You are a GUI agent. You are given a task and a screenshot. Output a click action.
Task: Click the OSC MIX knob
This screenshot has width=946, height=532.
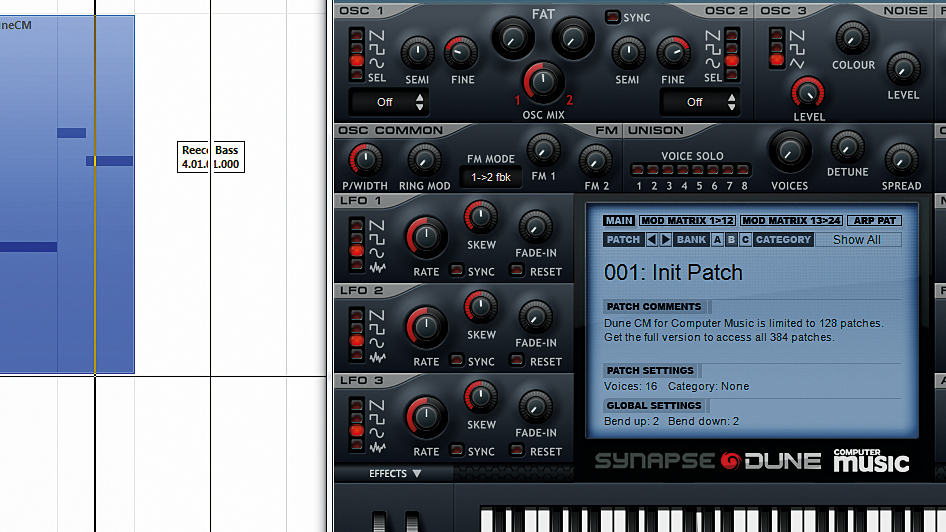(543, 83)
